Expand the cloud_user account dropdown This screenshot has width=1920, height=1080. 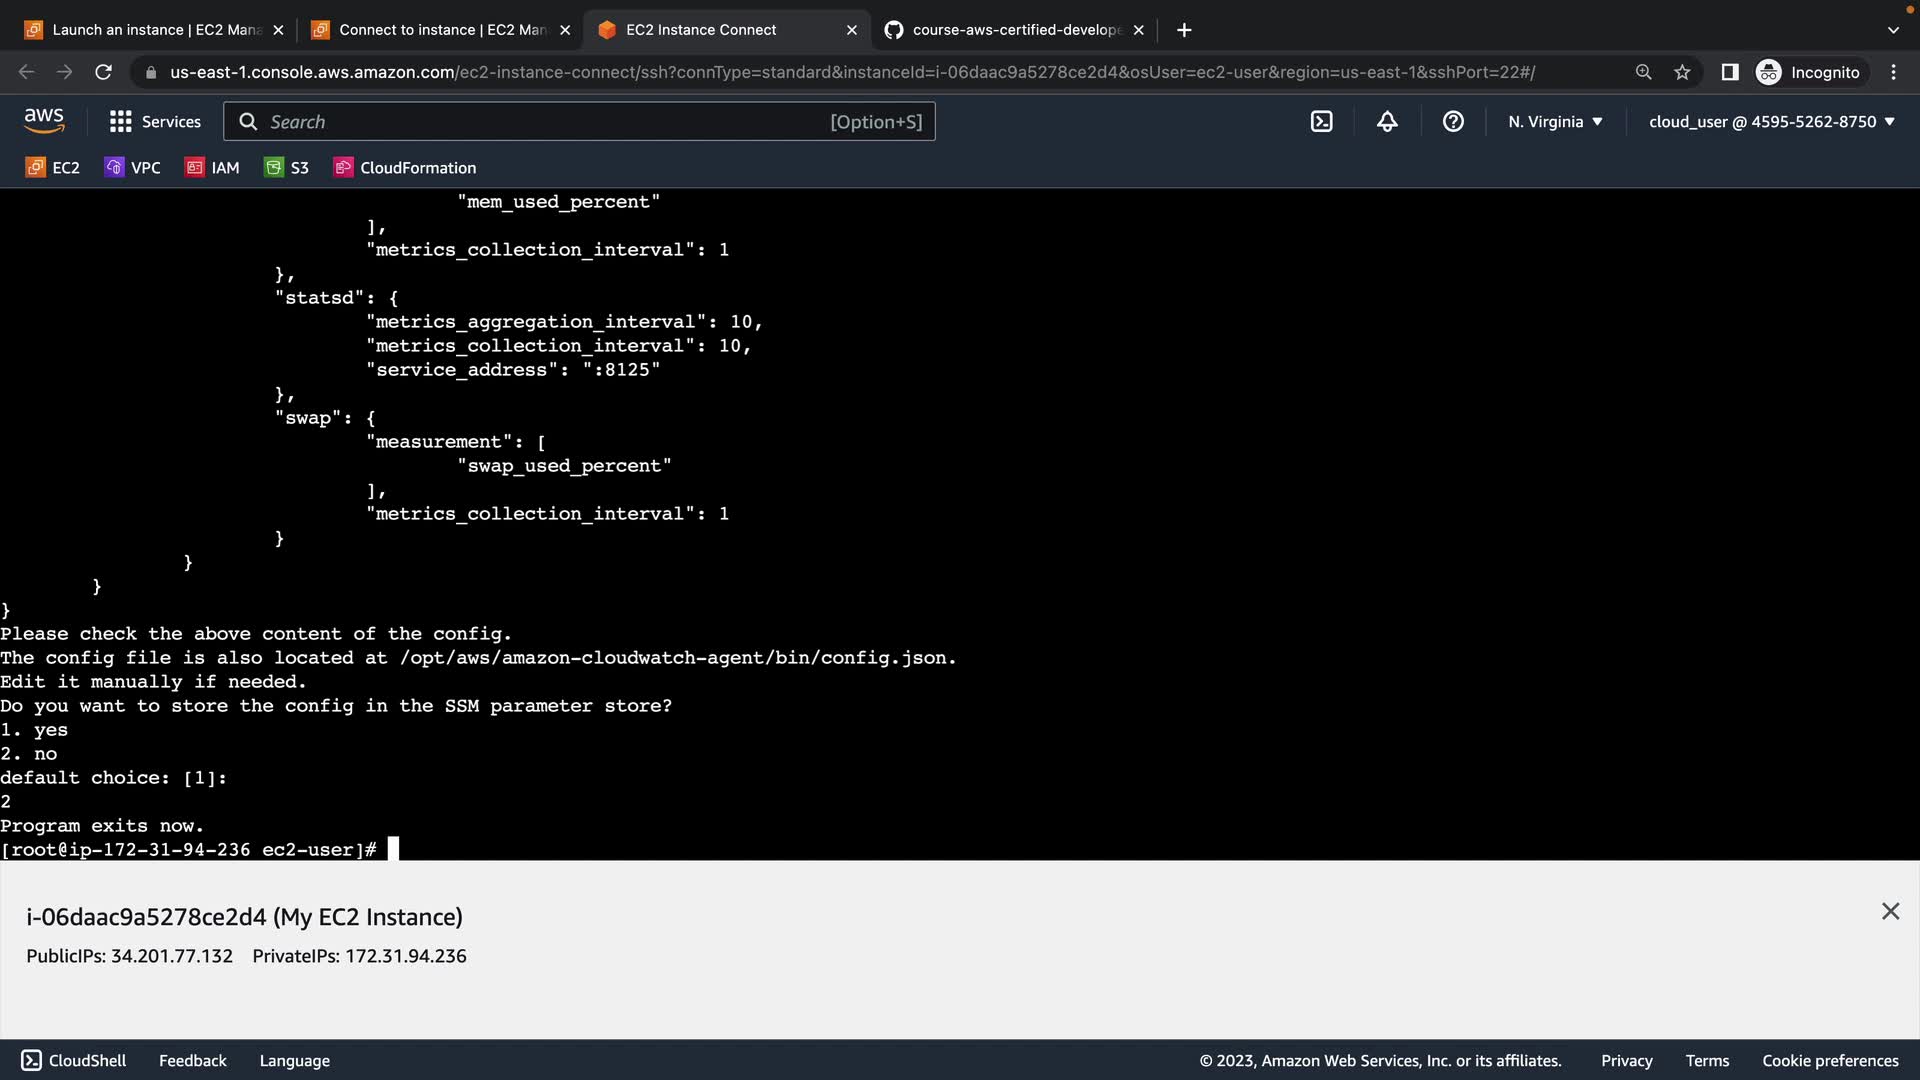pyautogui.click(x=1771, y=122)
